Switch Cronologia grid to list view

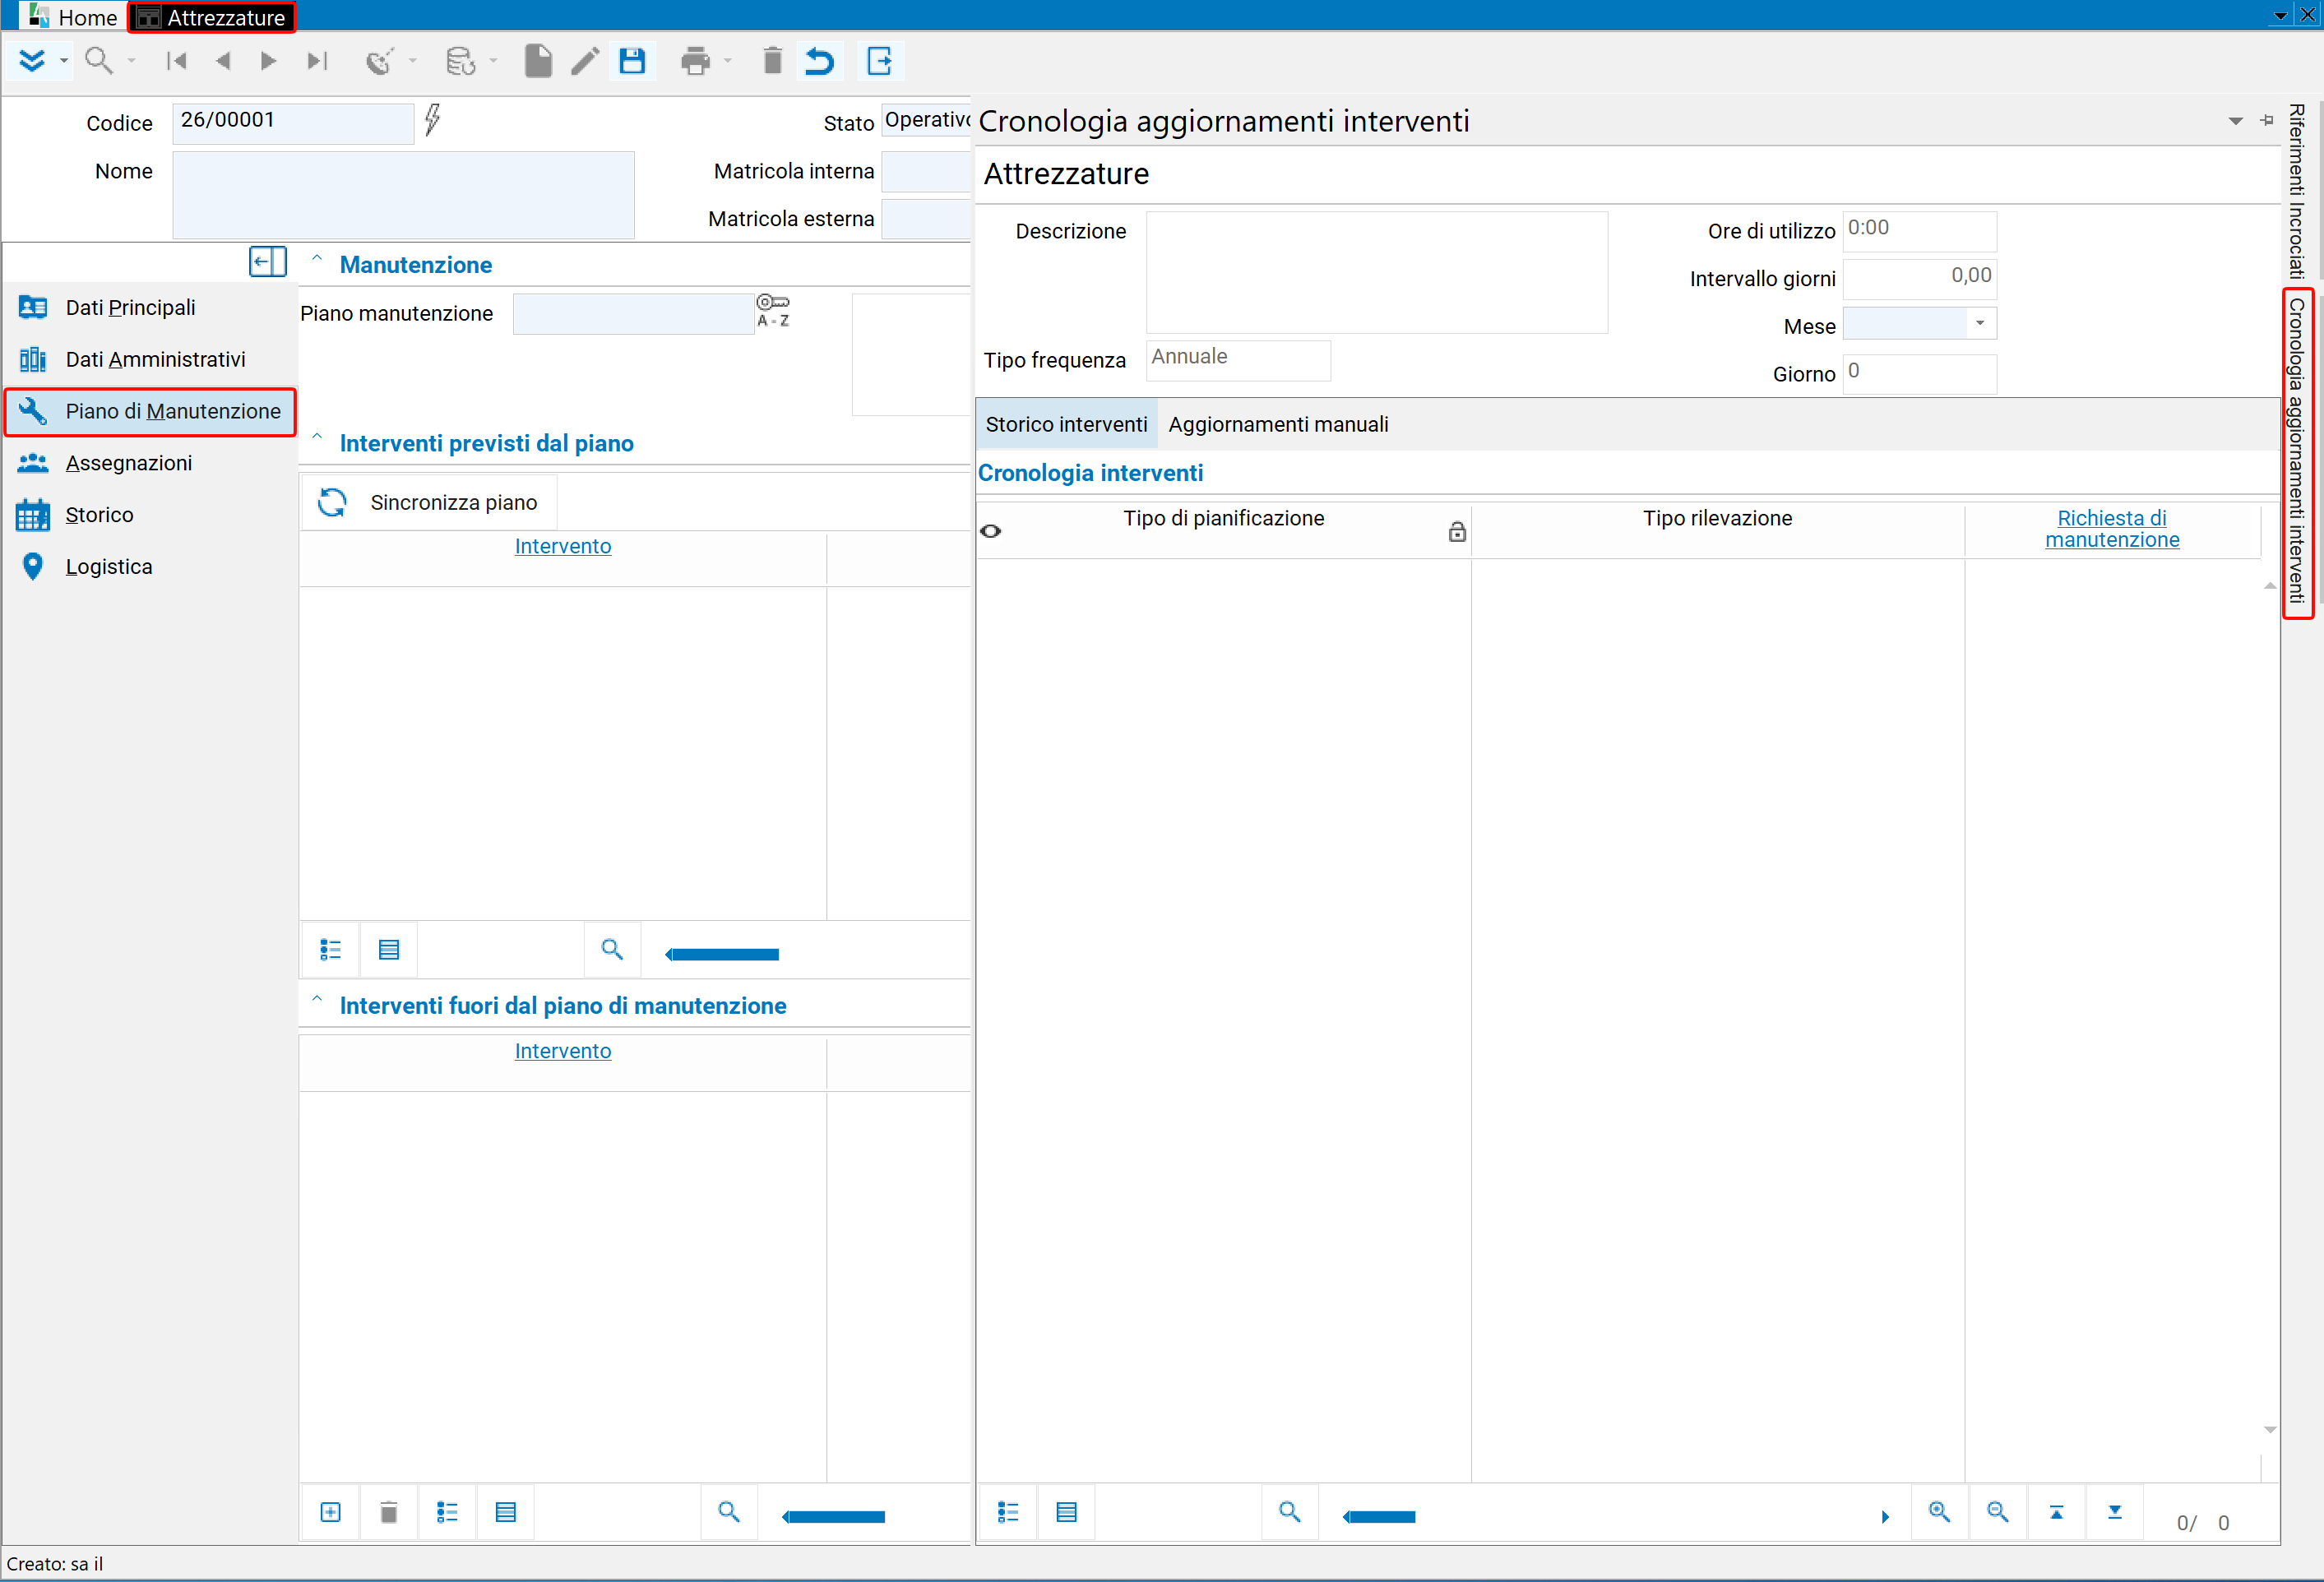1008,1512
